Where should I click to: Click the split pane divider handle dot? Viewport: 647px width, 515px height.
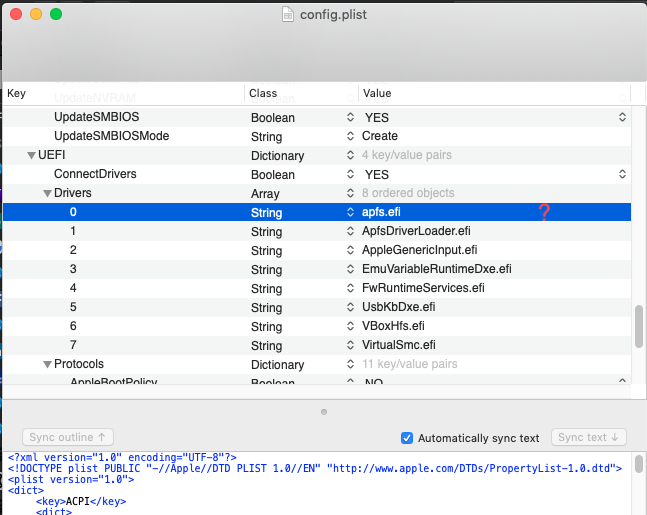pyautogui.click(x=324, y=412)
